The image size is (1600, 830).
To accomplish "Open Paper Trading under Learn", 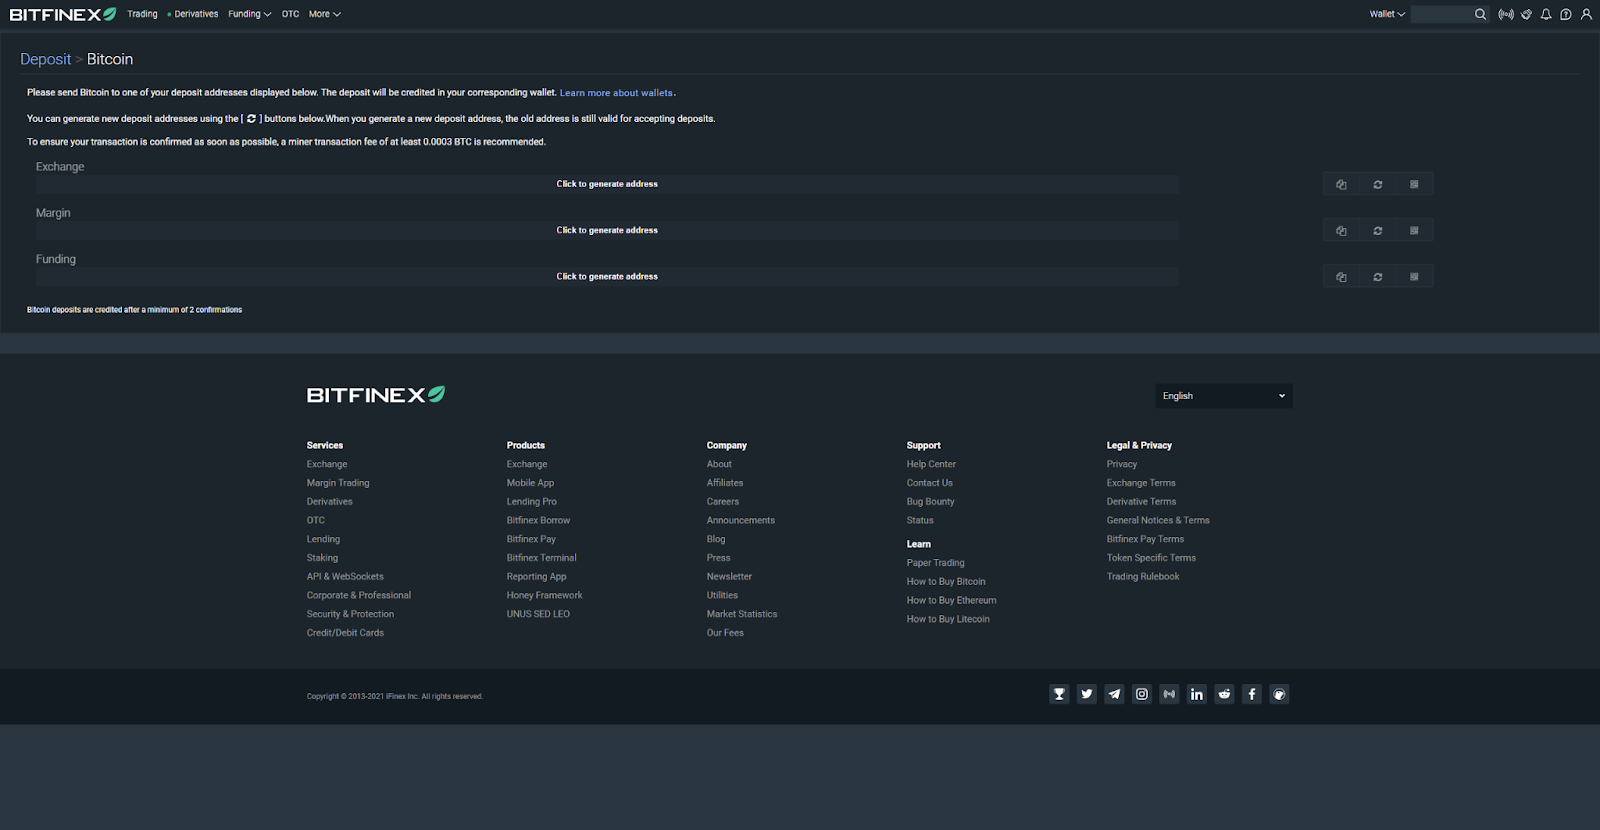I will (x=936, y=563).
